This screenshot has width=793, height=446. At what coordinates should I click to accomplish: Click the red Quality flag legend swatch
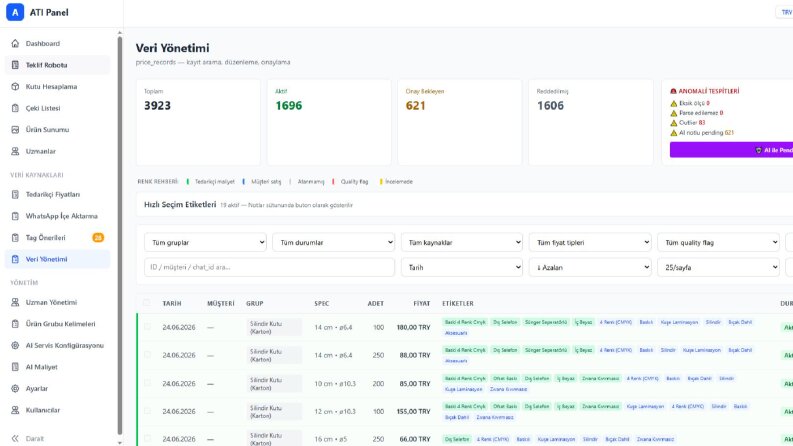(x=333, y=182)
